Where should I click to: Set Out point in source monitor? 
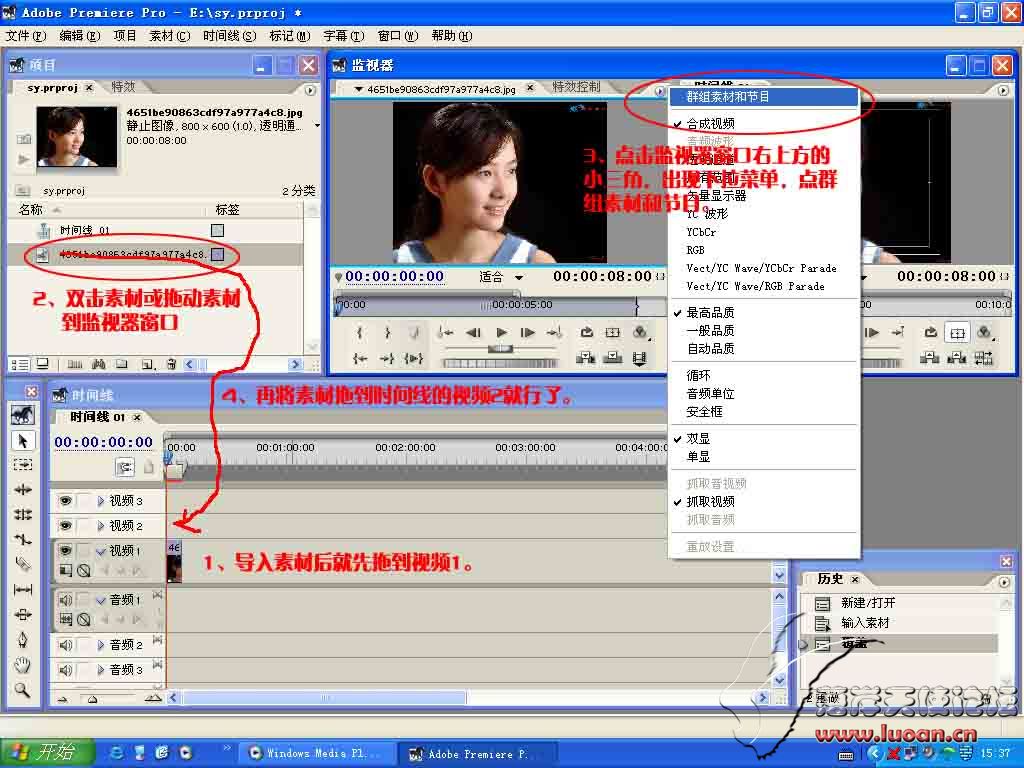pos(387,332)
